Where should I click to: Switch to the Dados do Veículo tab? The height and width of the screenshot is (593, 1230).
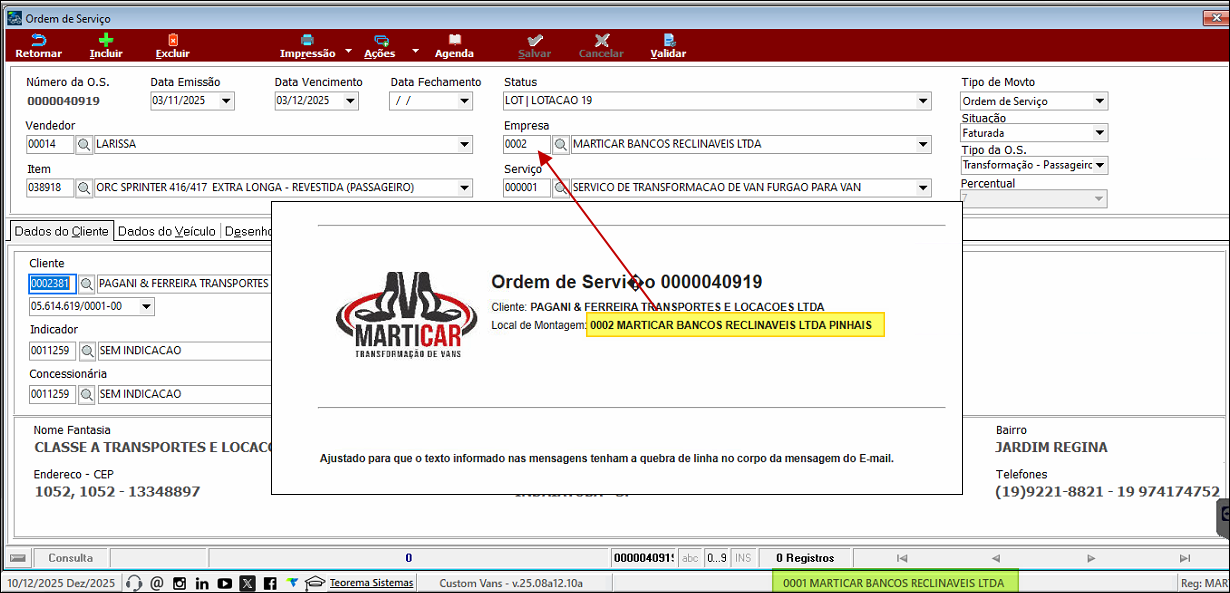(x=166, y=231)
